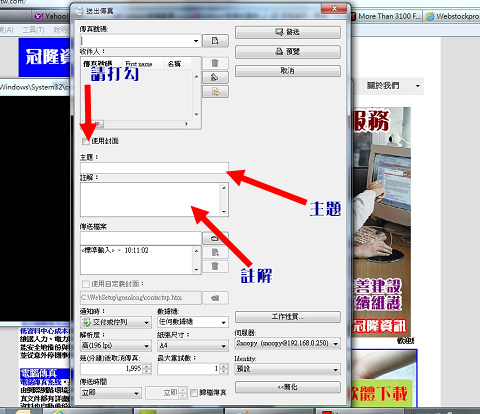Expand the fax number combo box dropdown
Screen dimensions: 480x414
196,41
